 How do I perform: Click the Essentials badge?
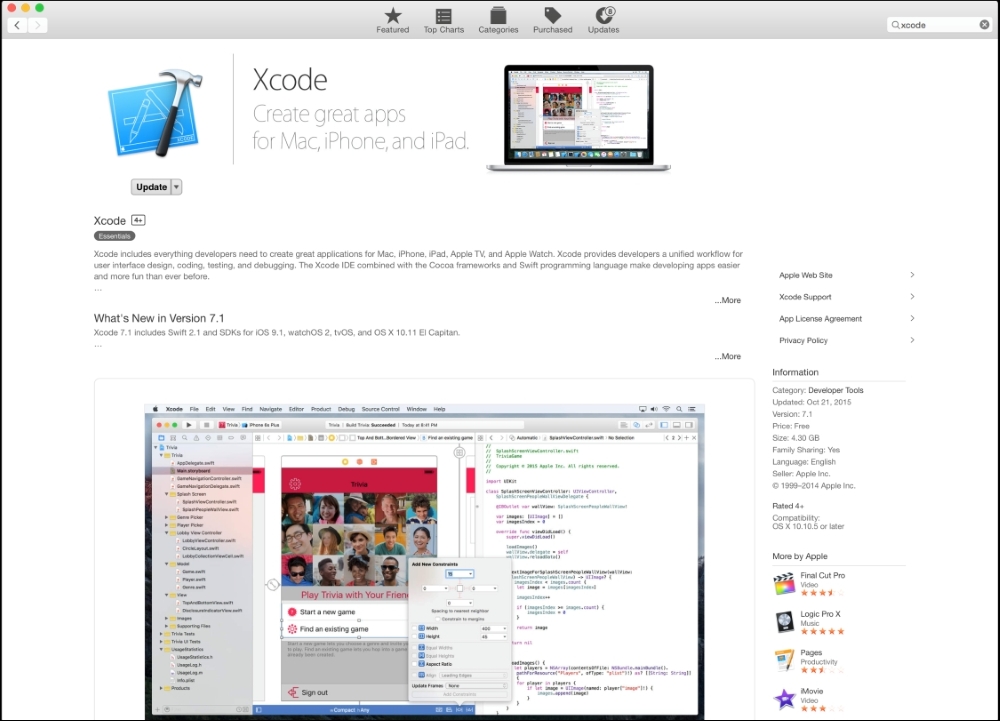pyautogui.click(x=114, y=236)
